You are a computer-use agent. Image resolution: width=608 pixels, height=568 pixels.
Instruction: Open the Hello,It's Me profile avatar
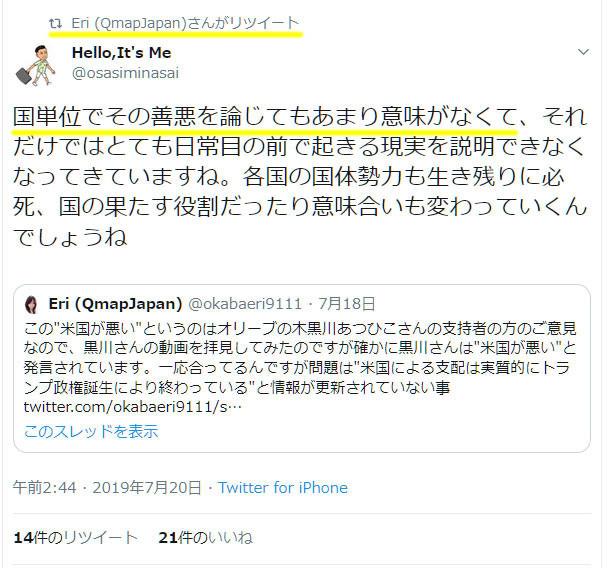tap(36, 65)
